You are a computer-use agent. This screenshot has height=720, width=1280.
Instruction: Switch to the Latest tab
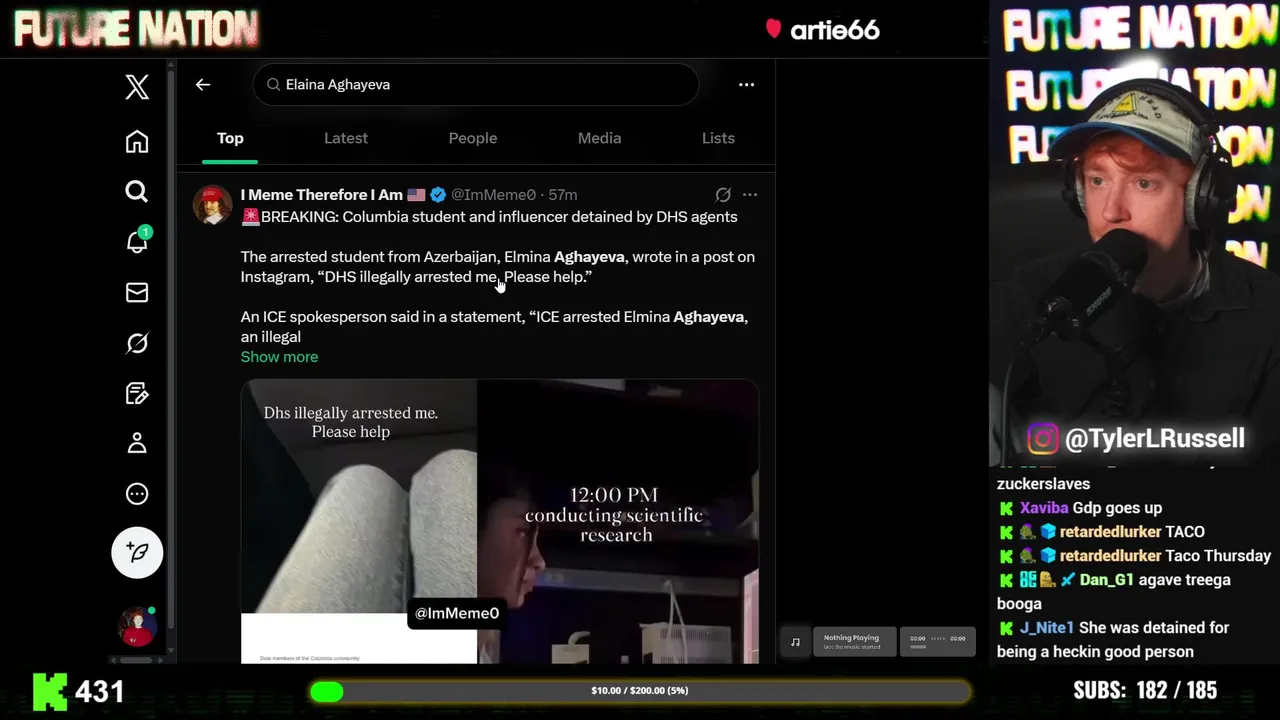346,138
